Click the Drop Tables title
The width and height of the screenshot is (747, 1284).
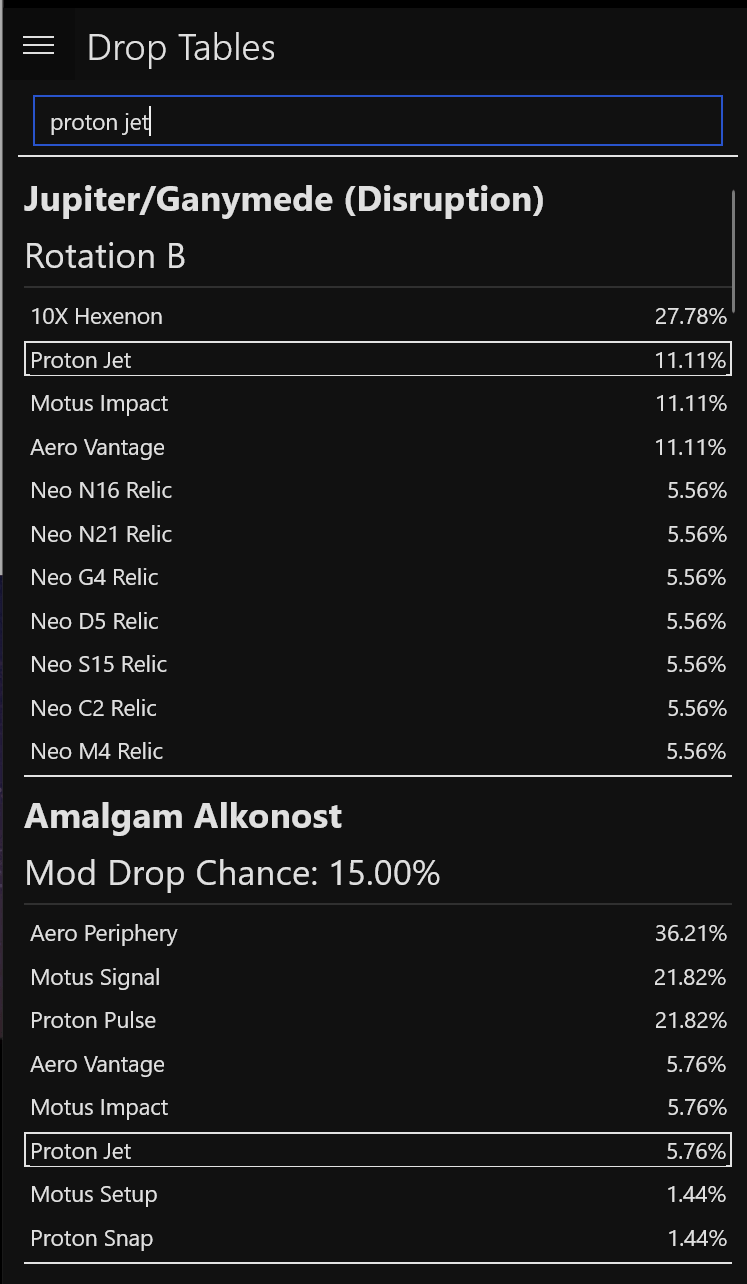click(x=180, y=47)
